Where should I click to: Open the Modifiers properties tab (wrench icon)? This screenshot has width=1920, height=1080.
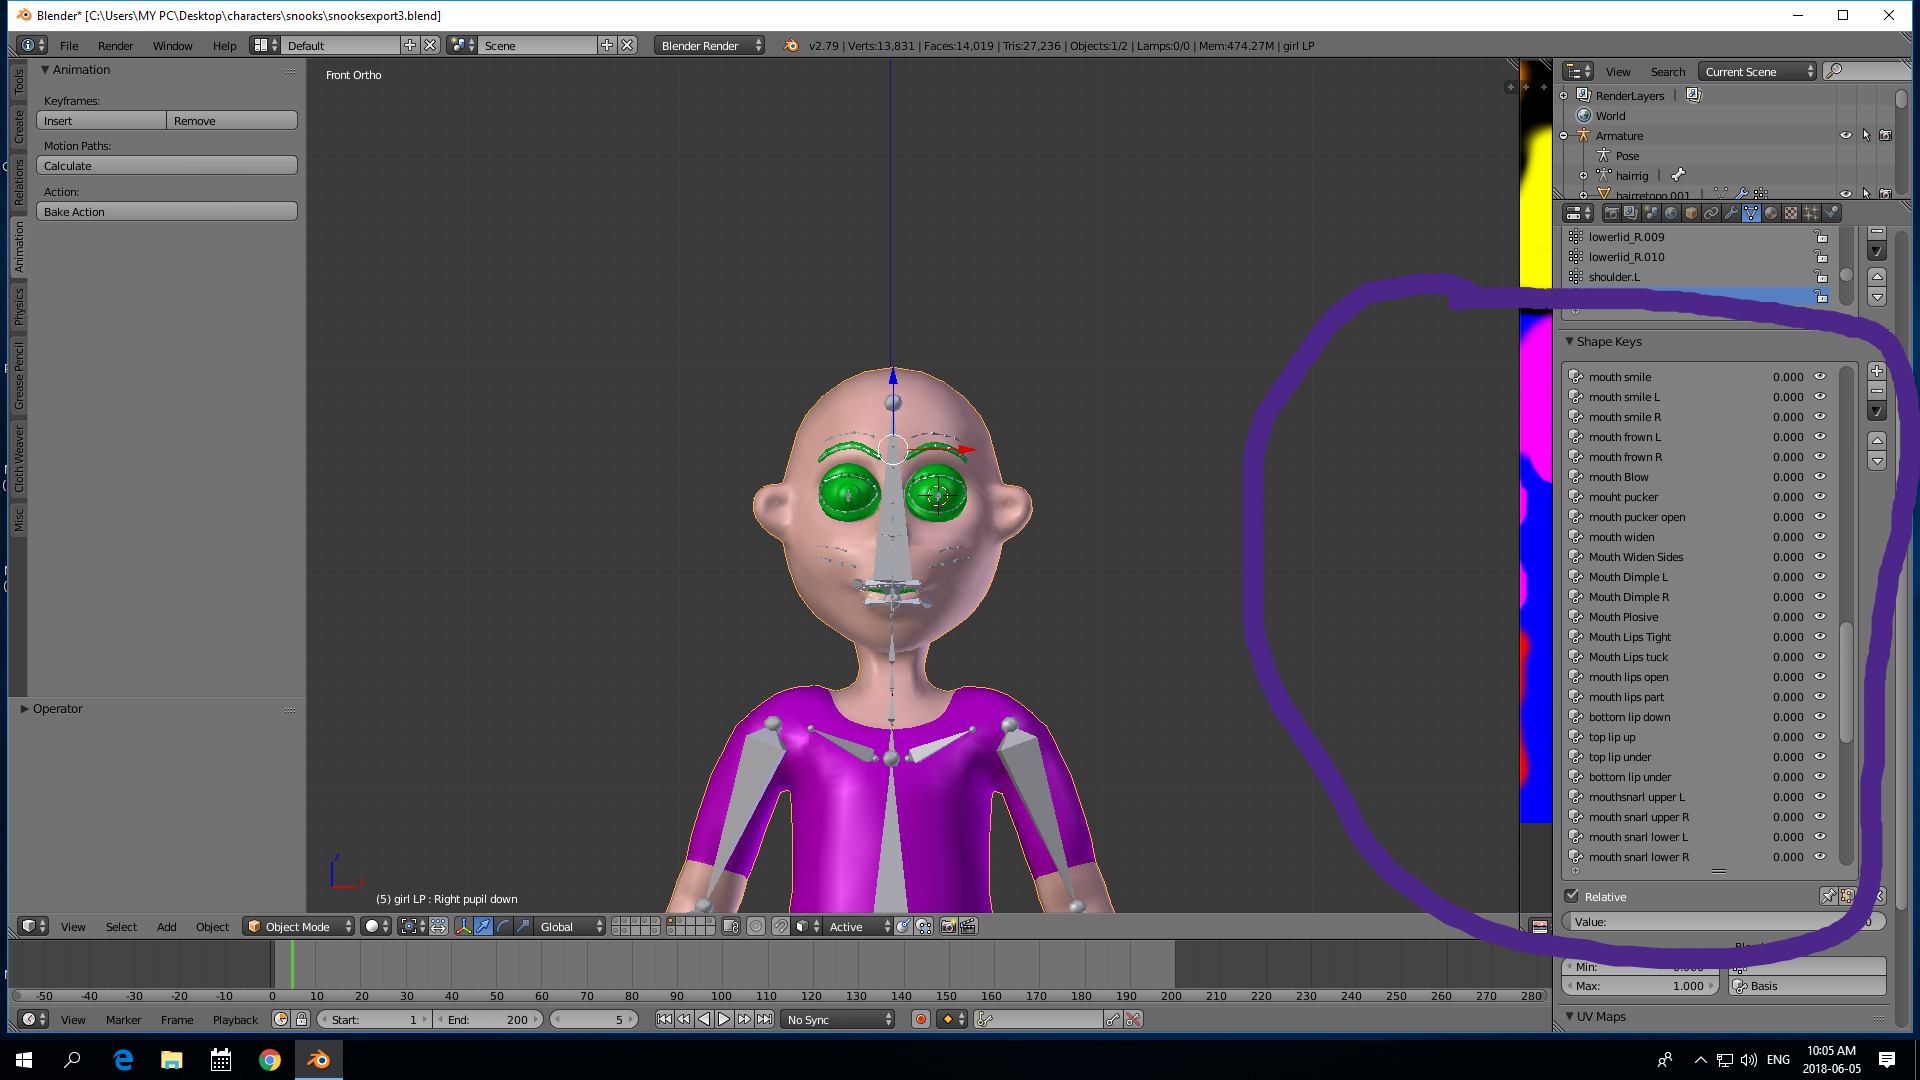point(1731,213)
